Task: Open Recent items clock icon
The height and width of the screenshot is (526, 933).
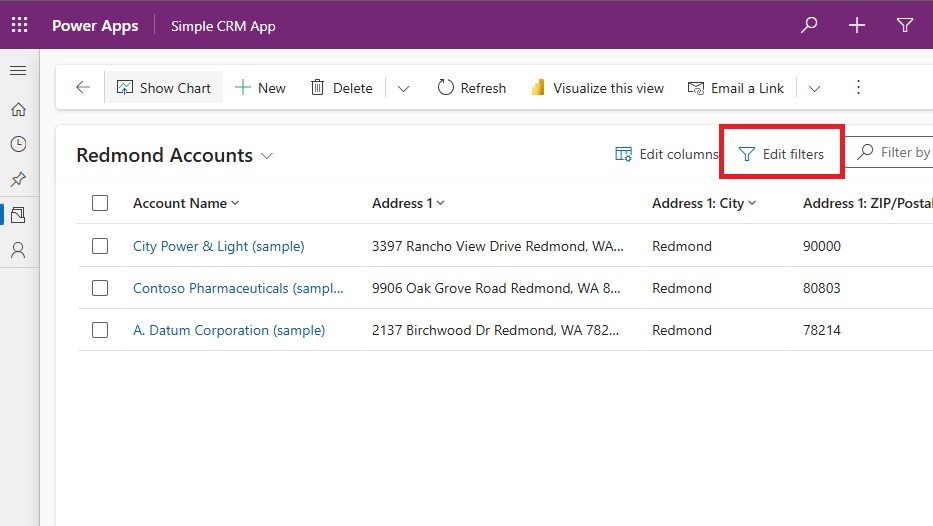Action: coord(18,144)
